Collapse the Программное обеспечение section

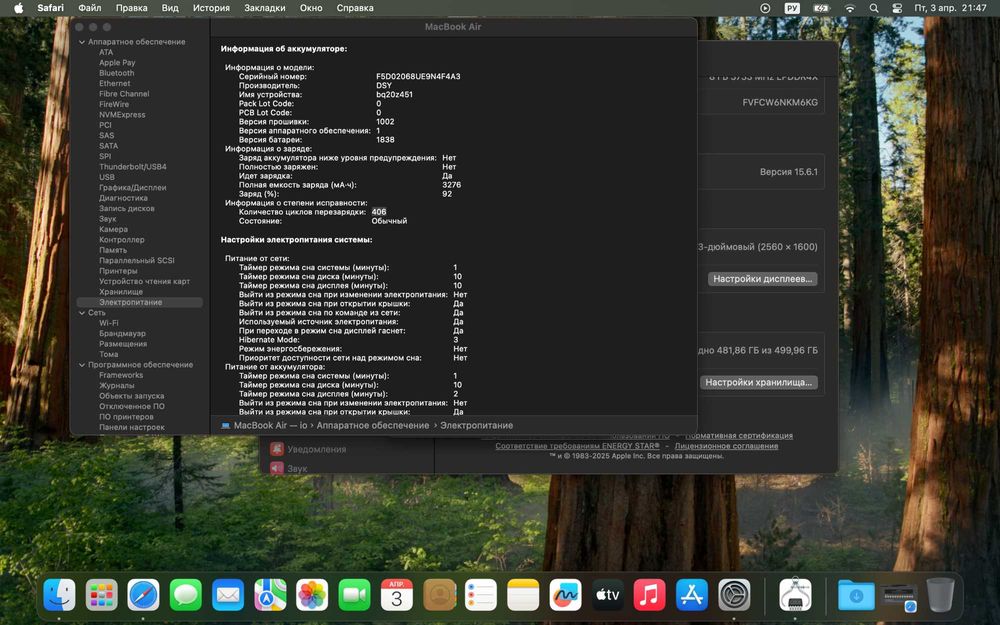pos(82,365)
